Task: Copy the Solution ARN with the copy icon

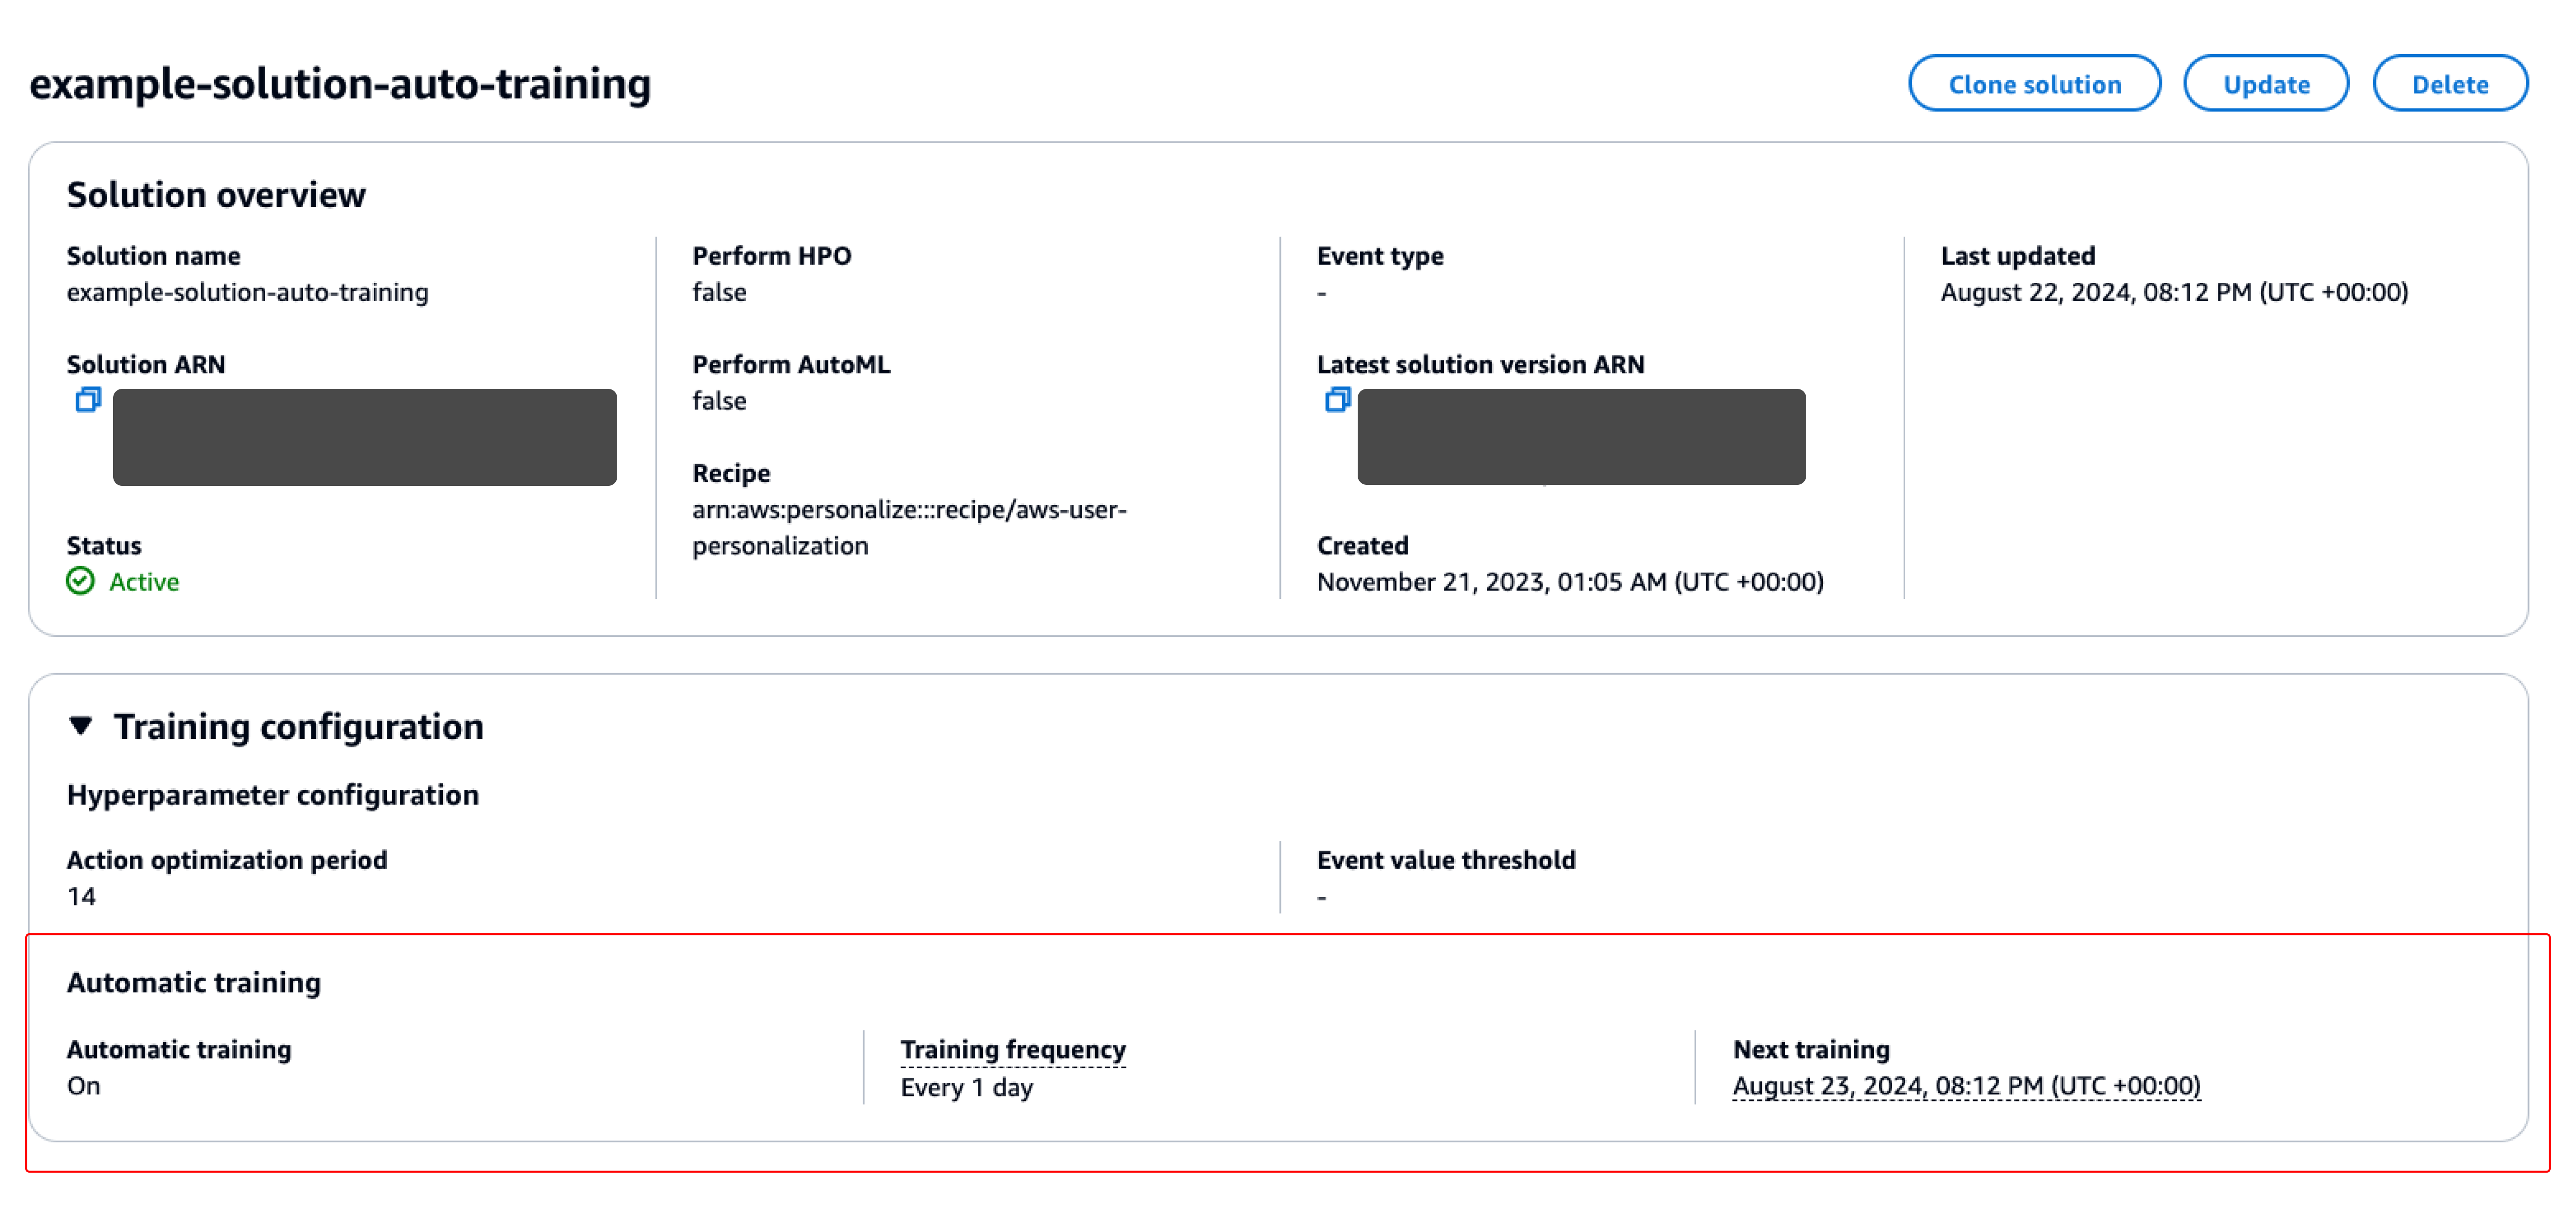Action: click(x=88, y=400)
